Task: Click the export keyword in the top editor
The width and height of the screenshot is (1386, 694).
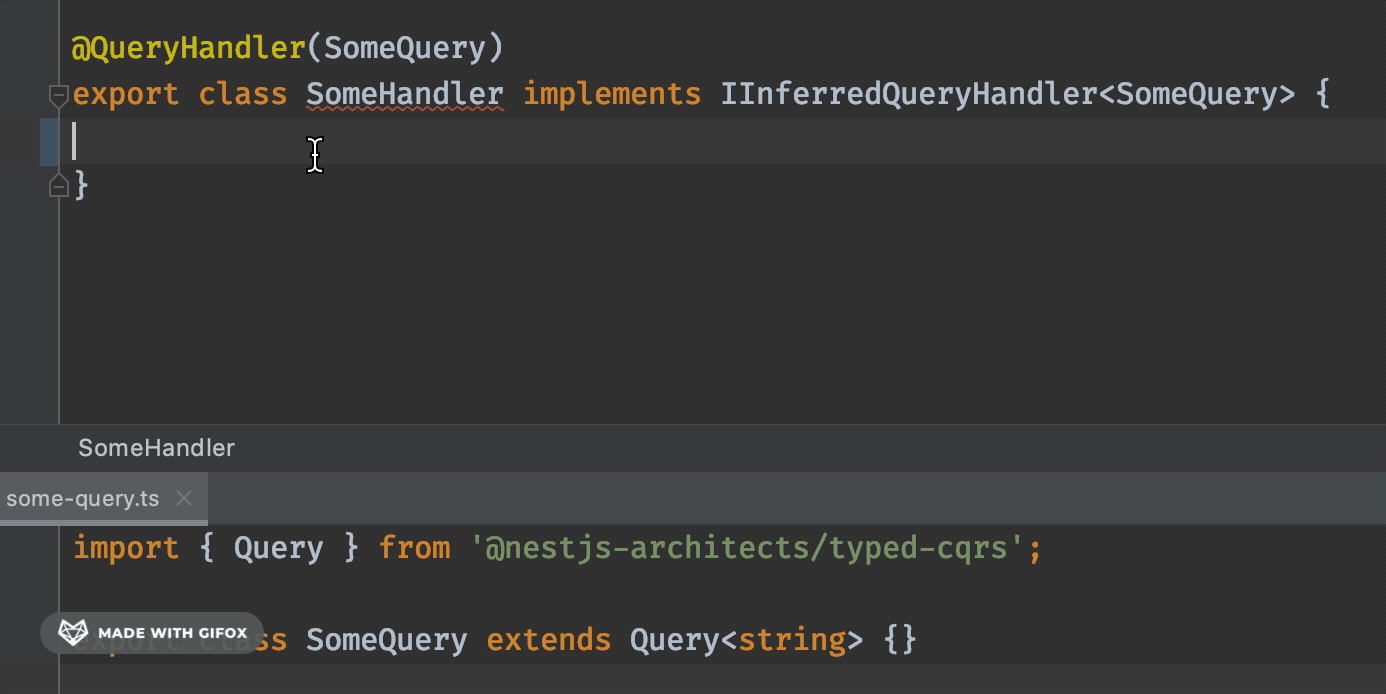Action: click(126, 95)
